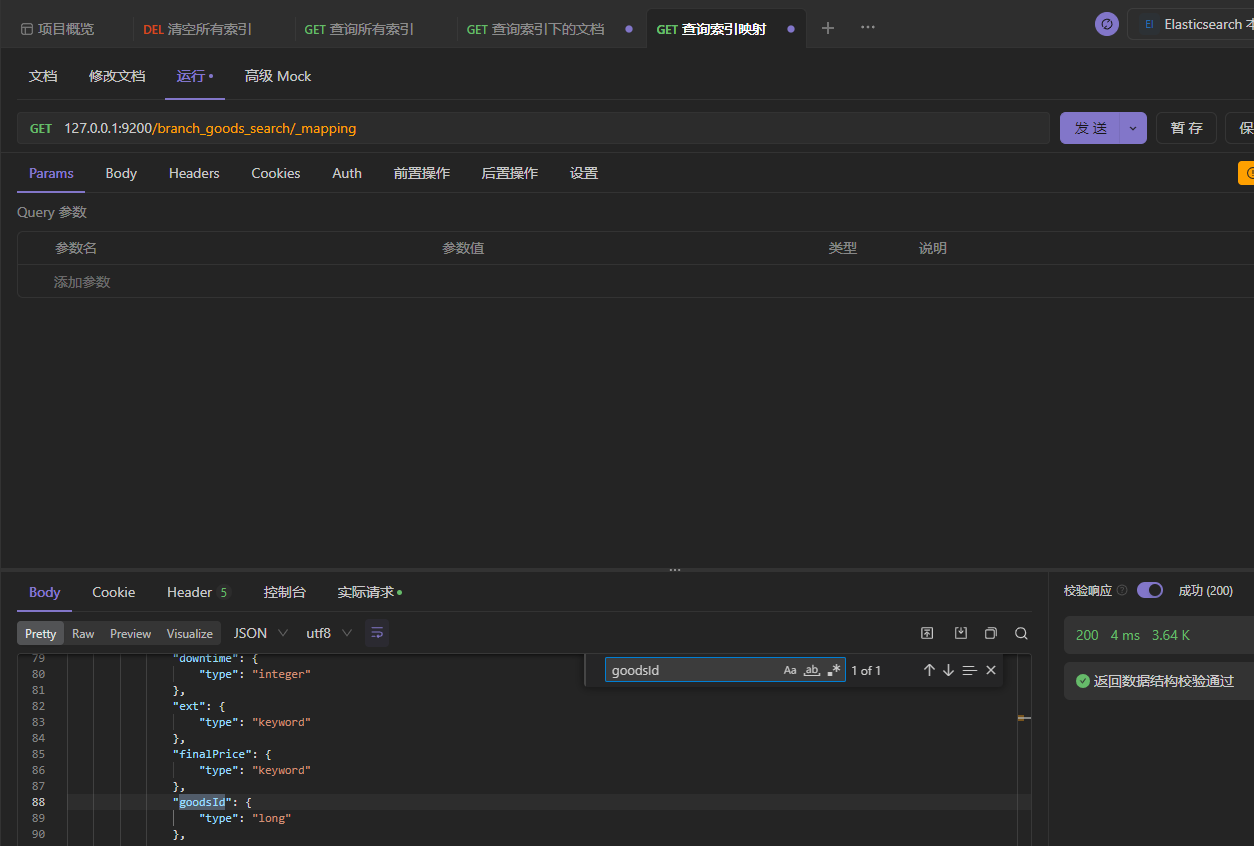
Task: Click the extract response upload icon
Action: click(x=927, y=633)
